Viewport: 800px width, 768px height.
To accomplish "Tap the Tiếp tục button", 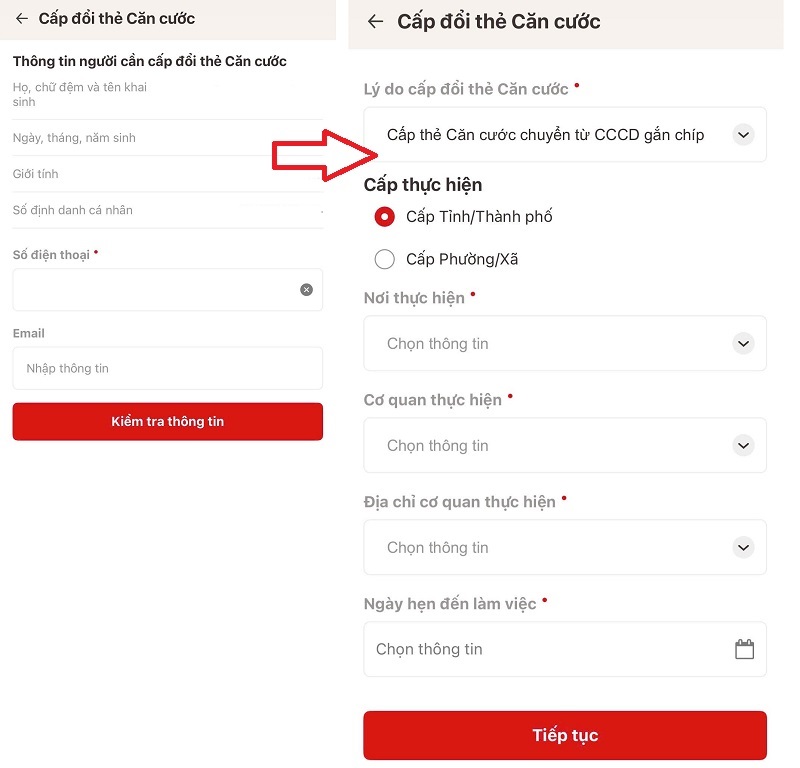I will click(x=564, y=736).
